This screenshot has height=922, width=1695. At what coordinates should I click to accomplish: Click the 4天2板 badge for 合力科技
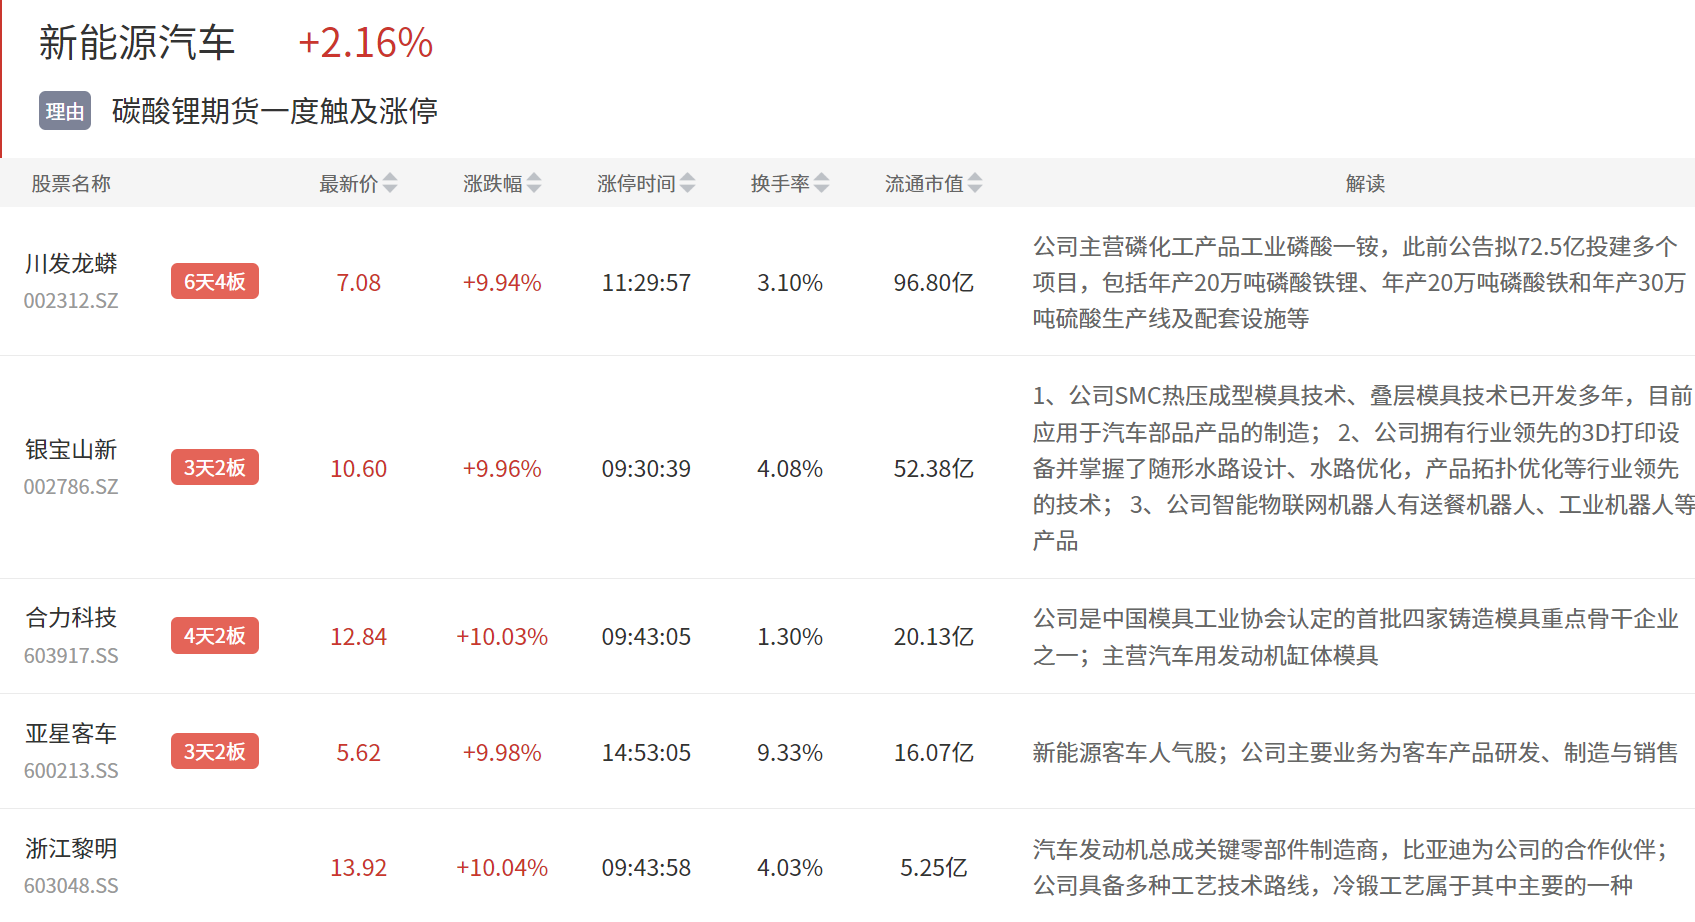point(215,636)
